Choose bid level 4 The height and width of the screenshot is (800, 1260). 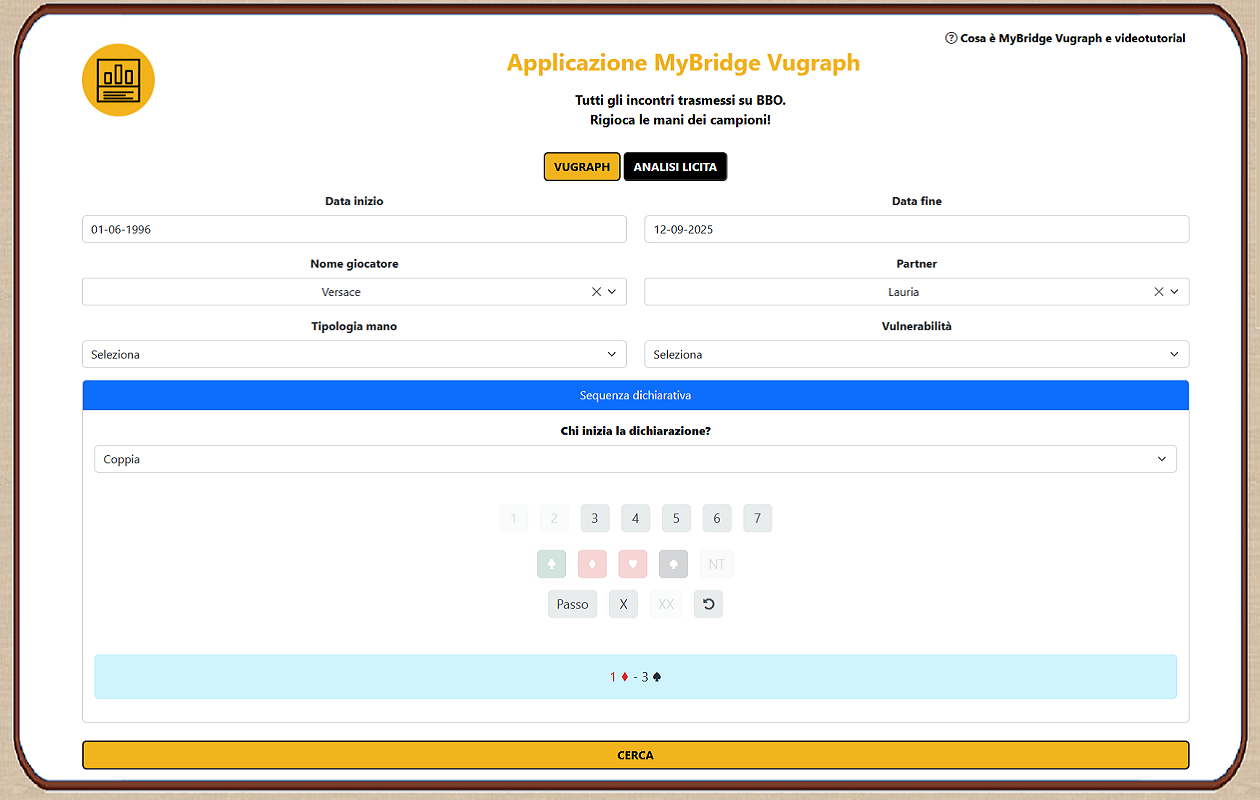pyautogui.click(x=635, y=518)
